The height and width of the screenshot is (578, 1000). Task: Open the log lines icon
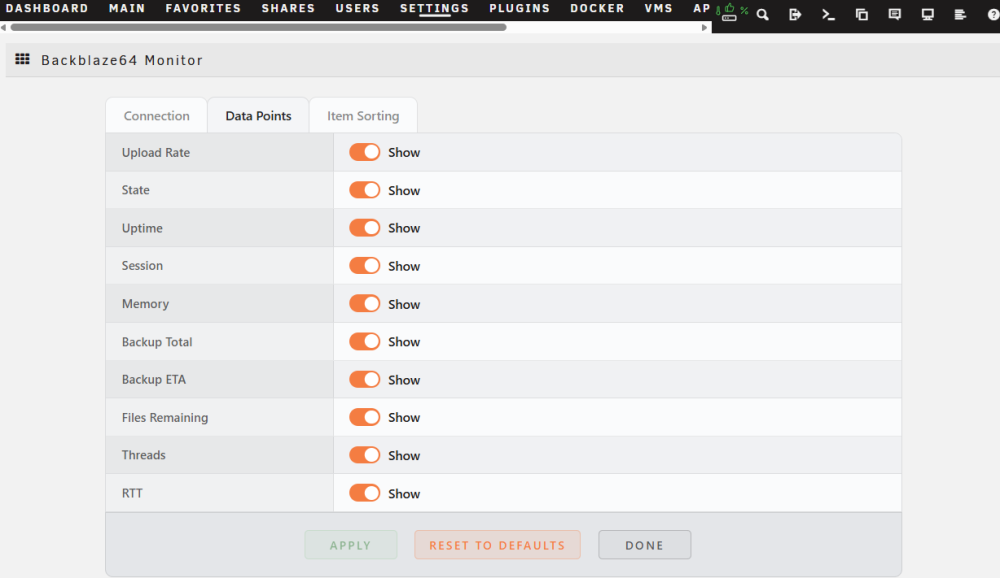[960, 14]
